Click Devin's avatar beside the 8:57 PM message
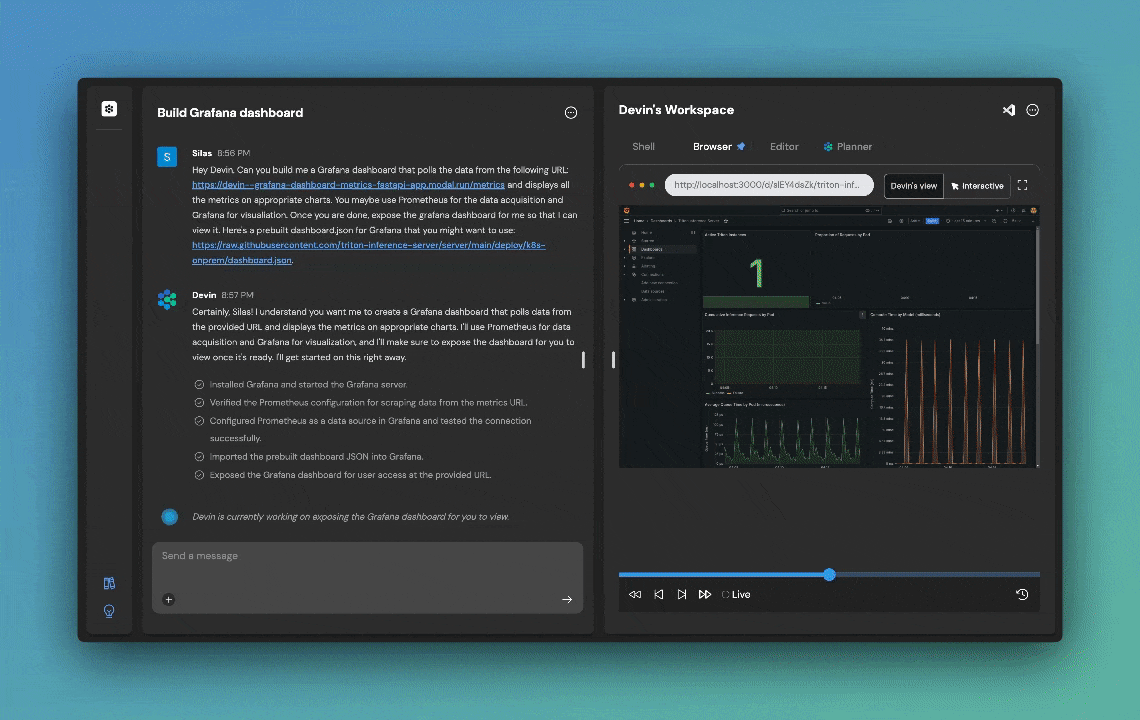Screen dimensions: 1140x720 (167, 299)
